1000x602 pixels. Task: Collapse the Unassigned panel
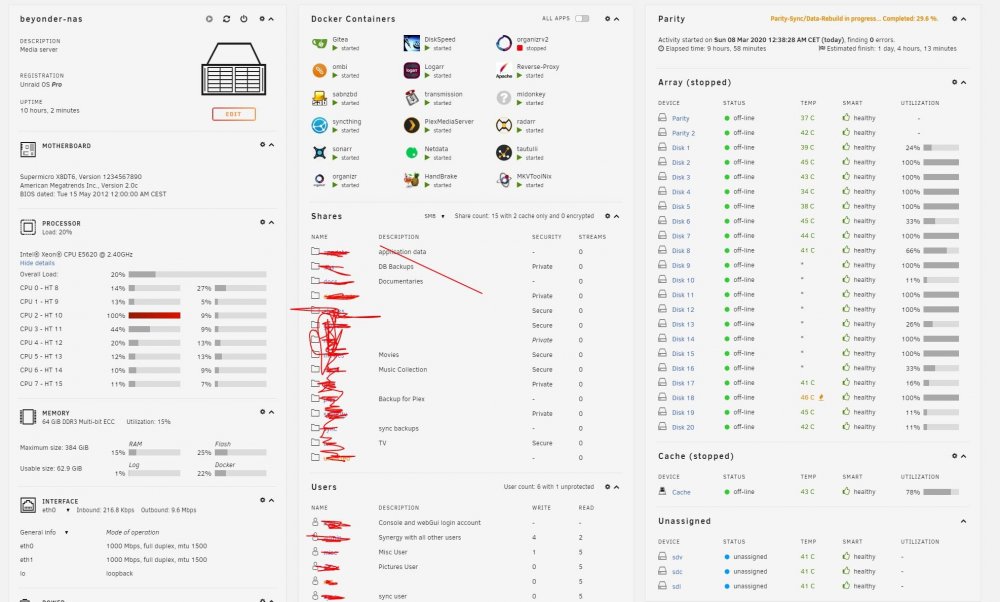pos(964,521)
